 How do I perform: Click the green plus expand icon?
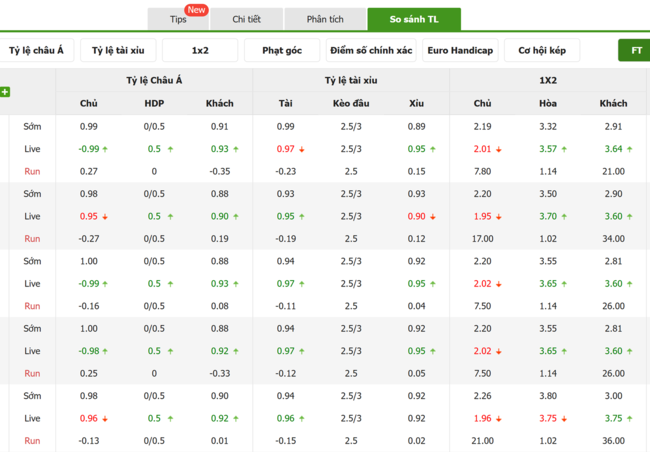tap(5, 92)
